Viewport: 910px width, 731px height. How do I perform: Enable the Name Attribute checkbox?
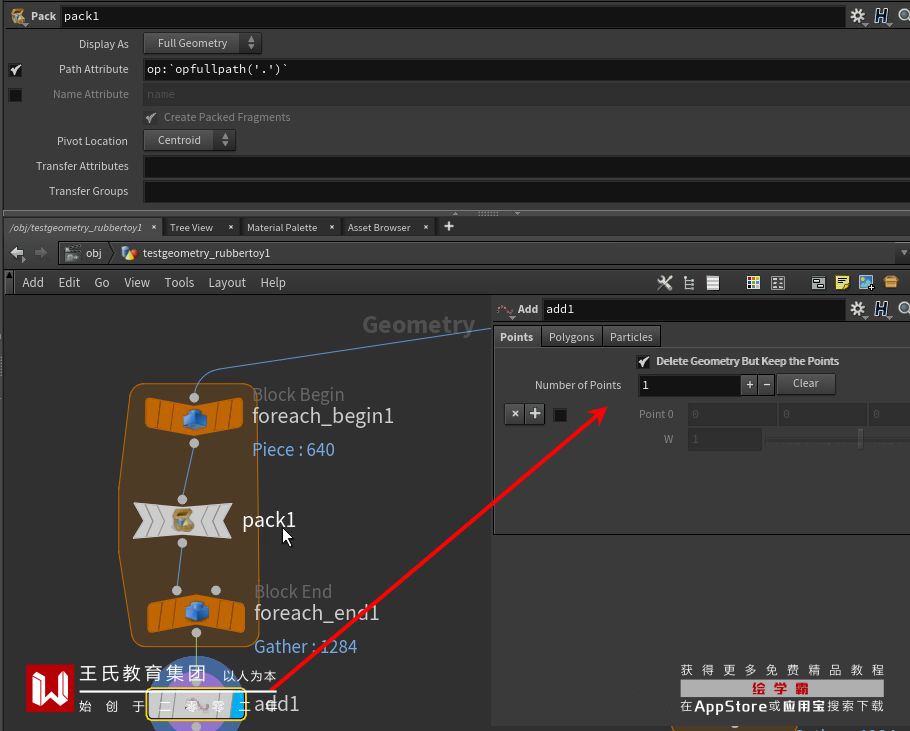tap(16, 95)
